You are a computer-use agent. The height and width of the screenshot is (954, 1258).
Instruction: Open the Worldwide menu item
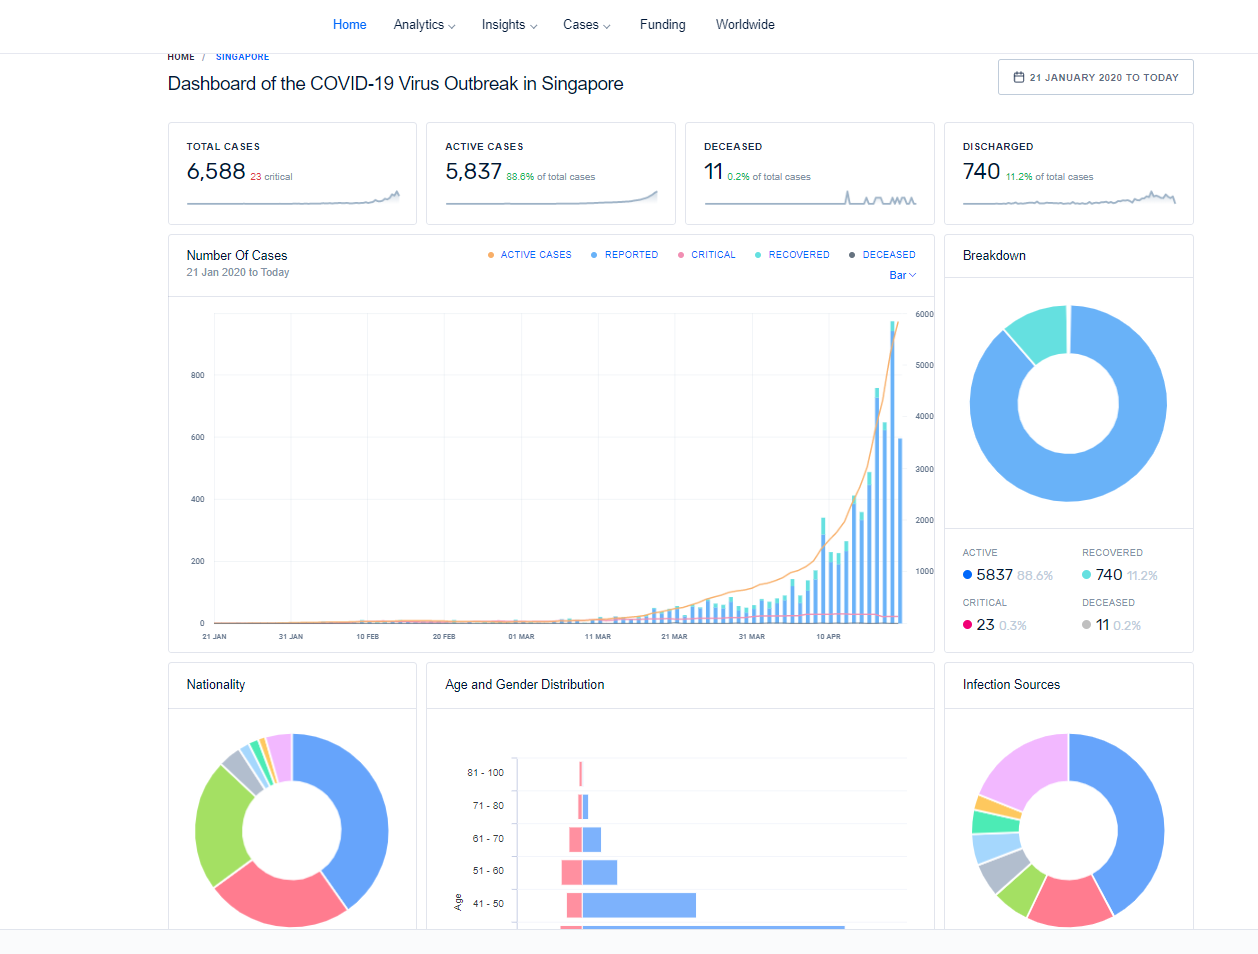745,25
